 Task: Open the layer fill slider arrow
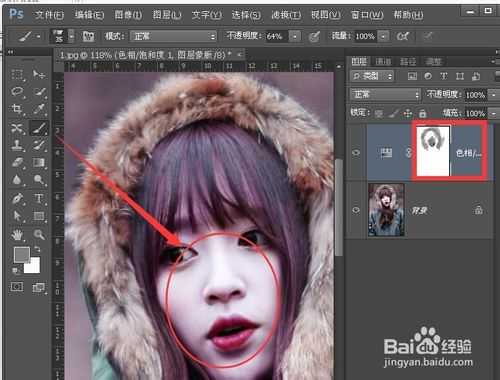tap(493, 113)
